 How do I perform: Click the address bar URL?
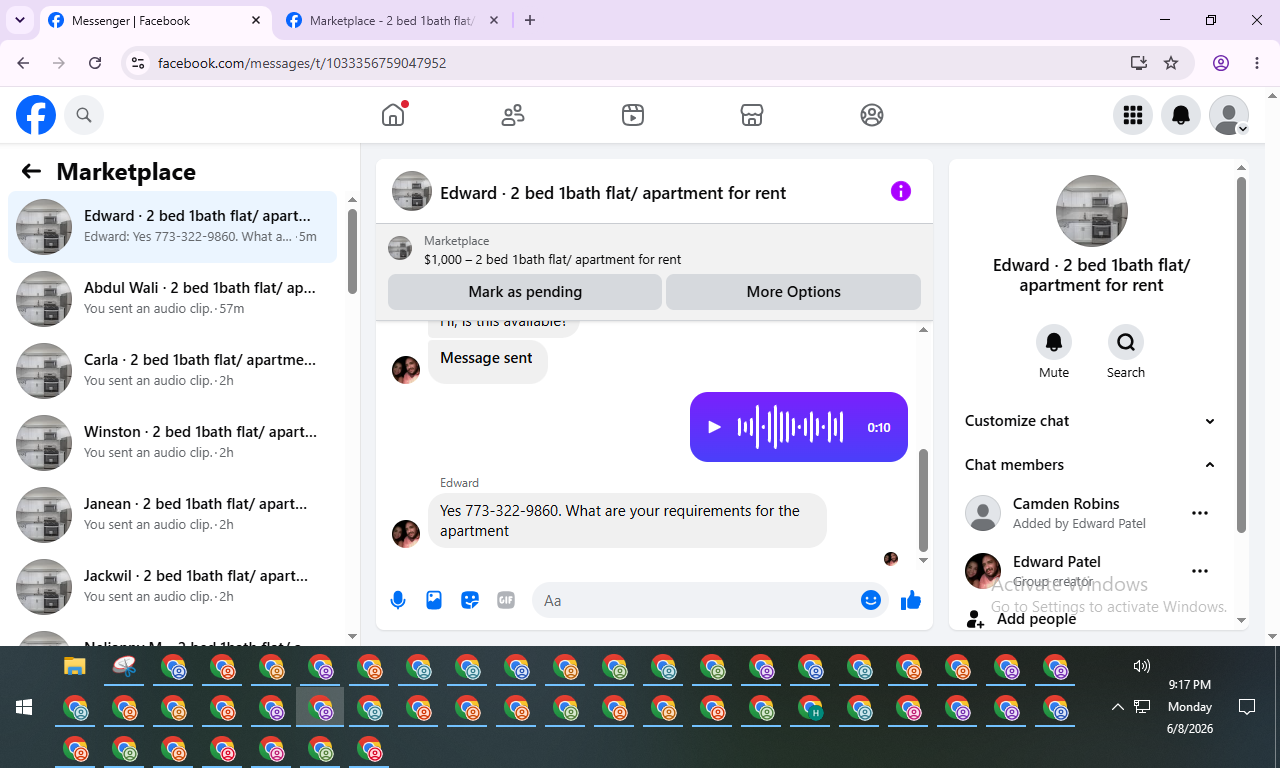[x=302, y=63]
